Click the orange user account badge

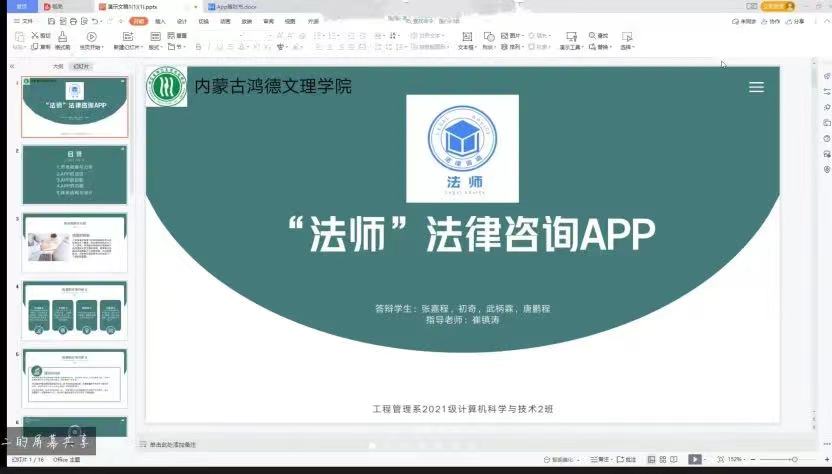777,6
